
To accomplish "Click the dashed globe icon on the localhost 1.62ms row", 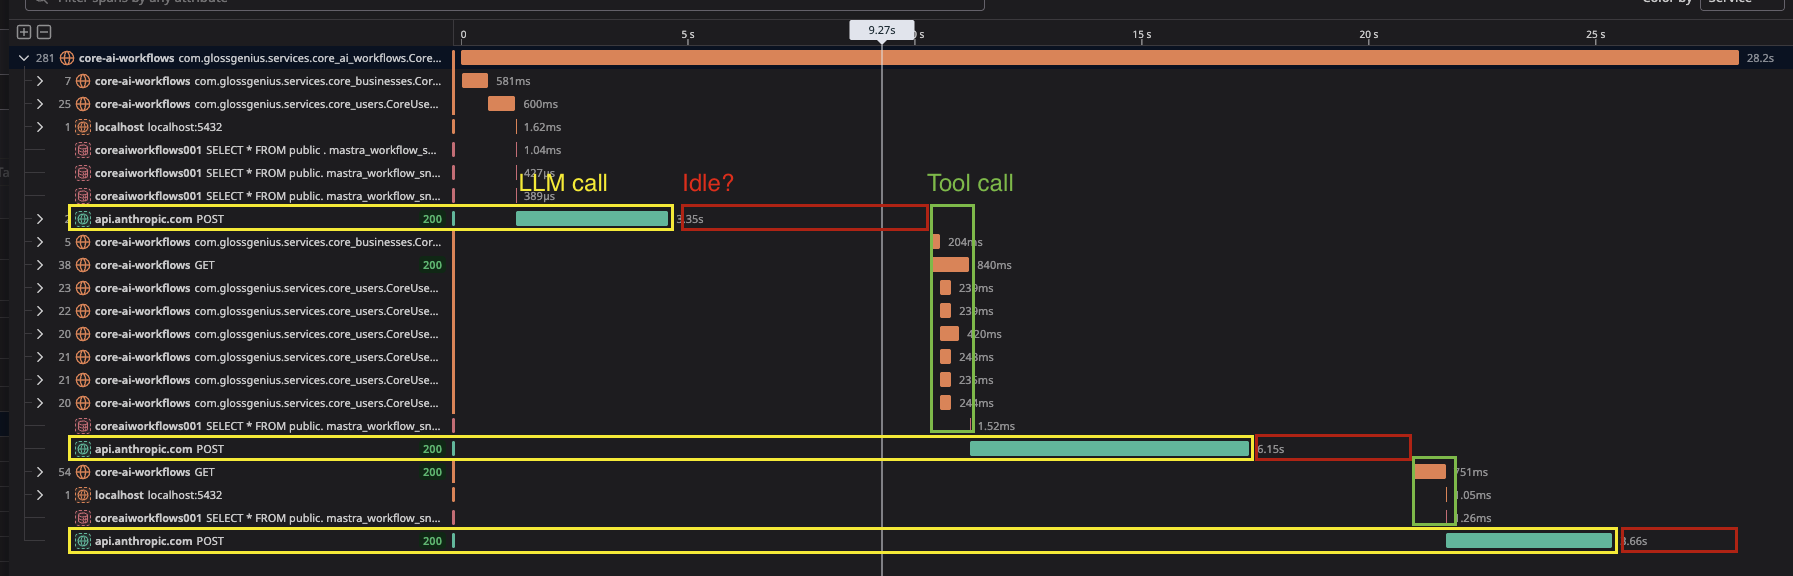I will [x=83, y=127].
